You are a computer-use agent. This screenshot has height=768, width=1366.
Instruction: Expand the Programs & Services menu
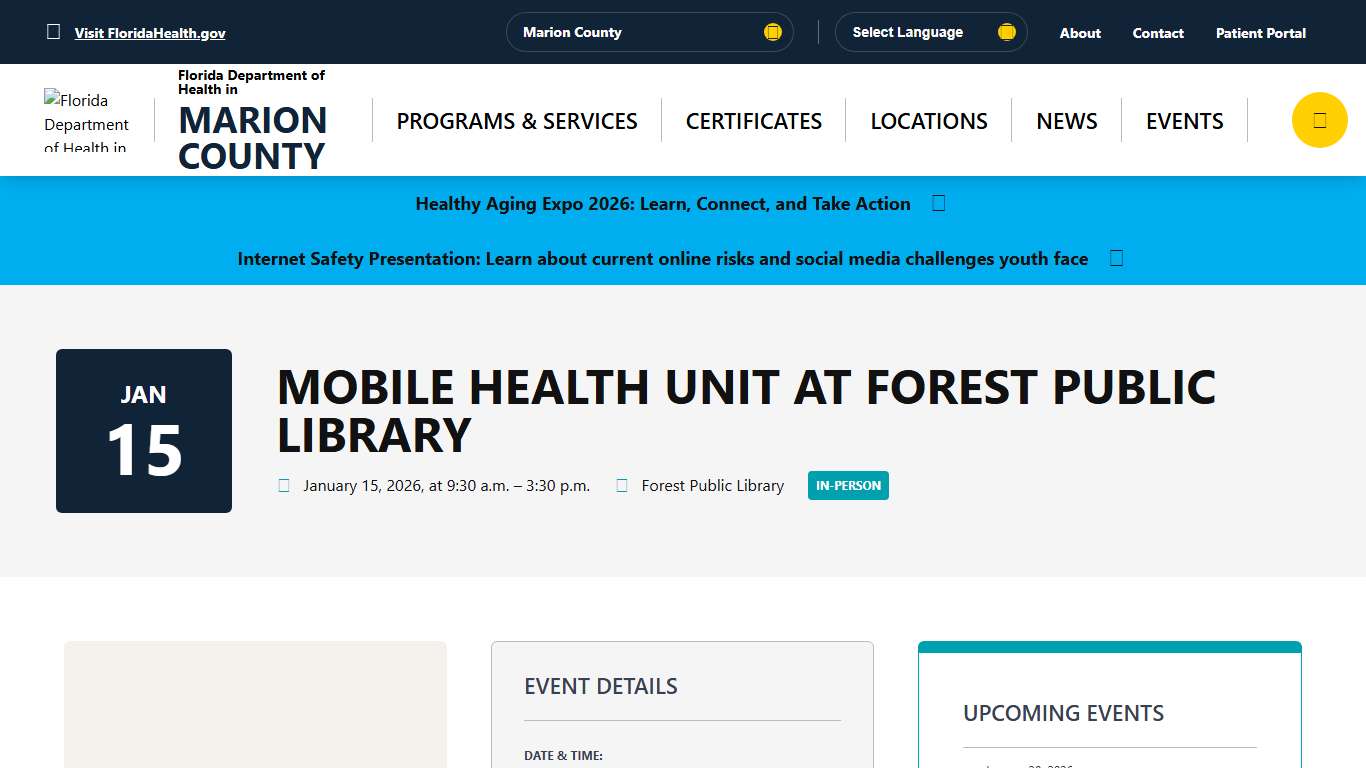click(x=516, y=121)
